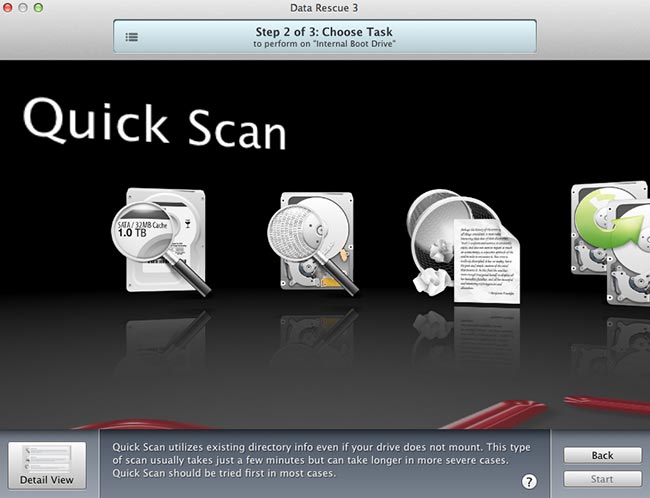Click the Start button

[602, 479]
